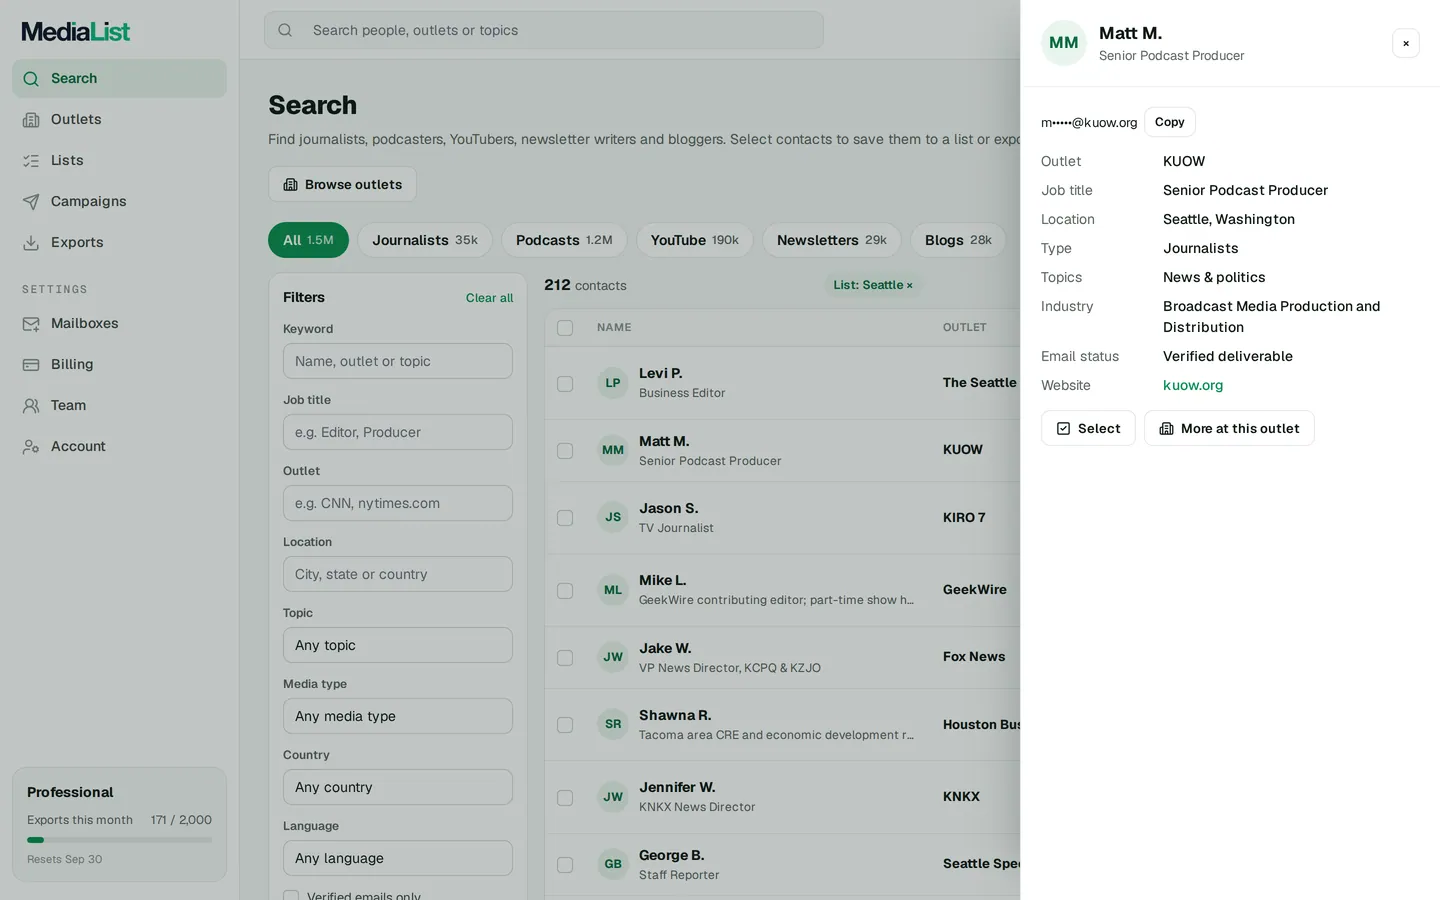1440x900 pixels.
Task: Click George B.'s GB avatar
Action: click(613, 864)
